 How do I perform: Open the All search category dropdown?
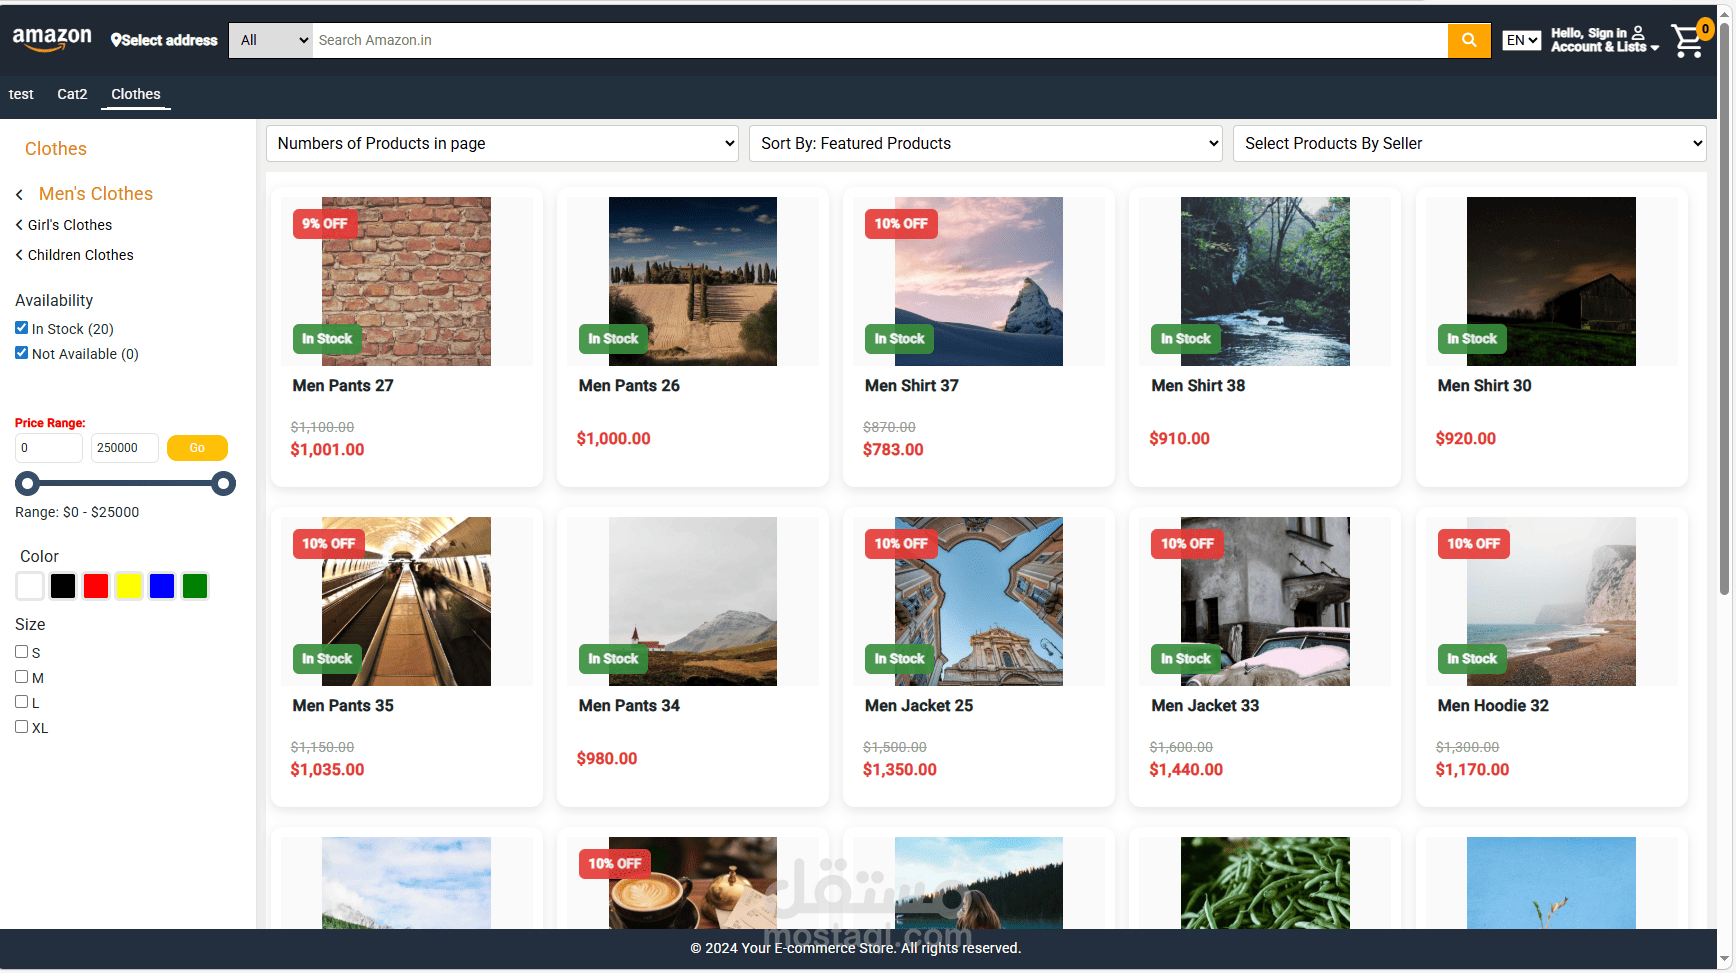coord(271,40)
